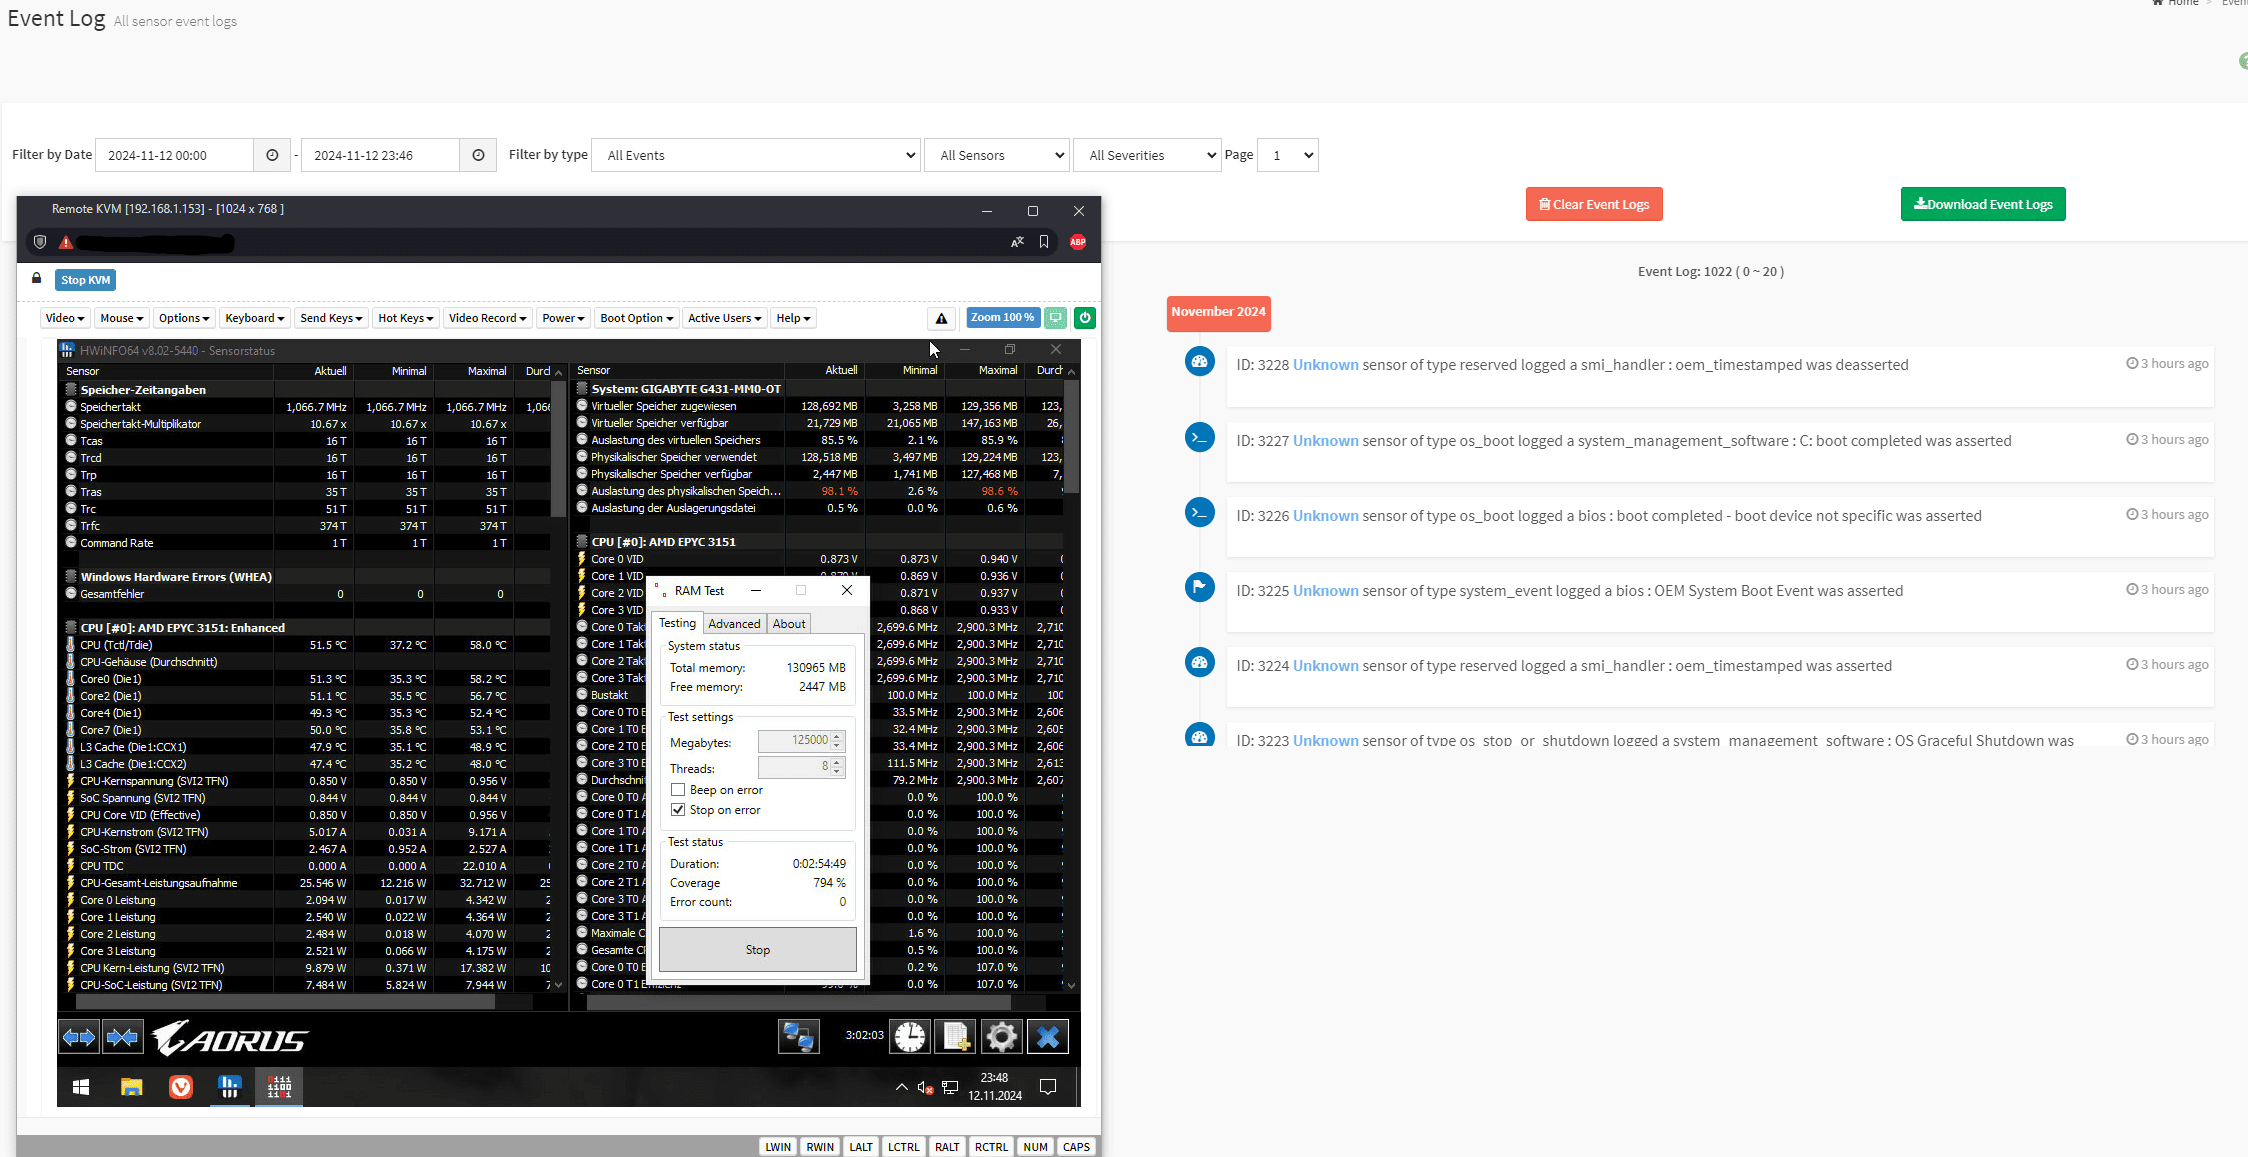Click the green power icon in KVM toolbar

(1084, 318)
